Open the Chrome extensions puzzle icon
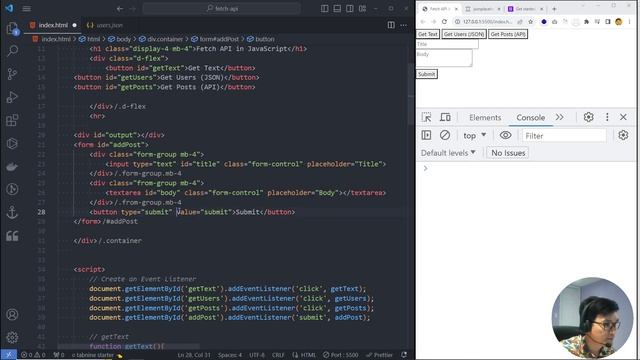Viewport: 640px width, 360px height. pyautogui.click(x=587, y=22)
